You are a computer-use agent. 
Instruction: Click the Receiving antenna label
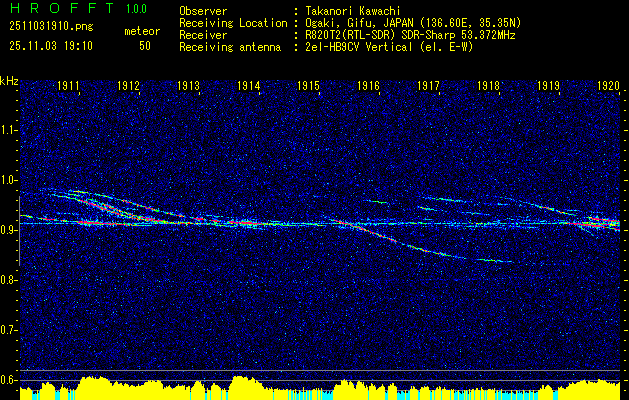230,47
